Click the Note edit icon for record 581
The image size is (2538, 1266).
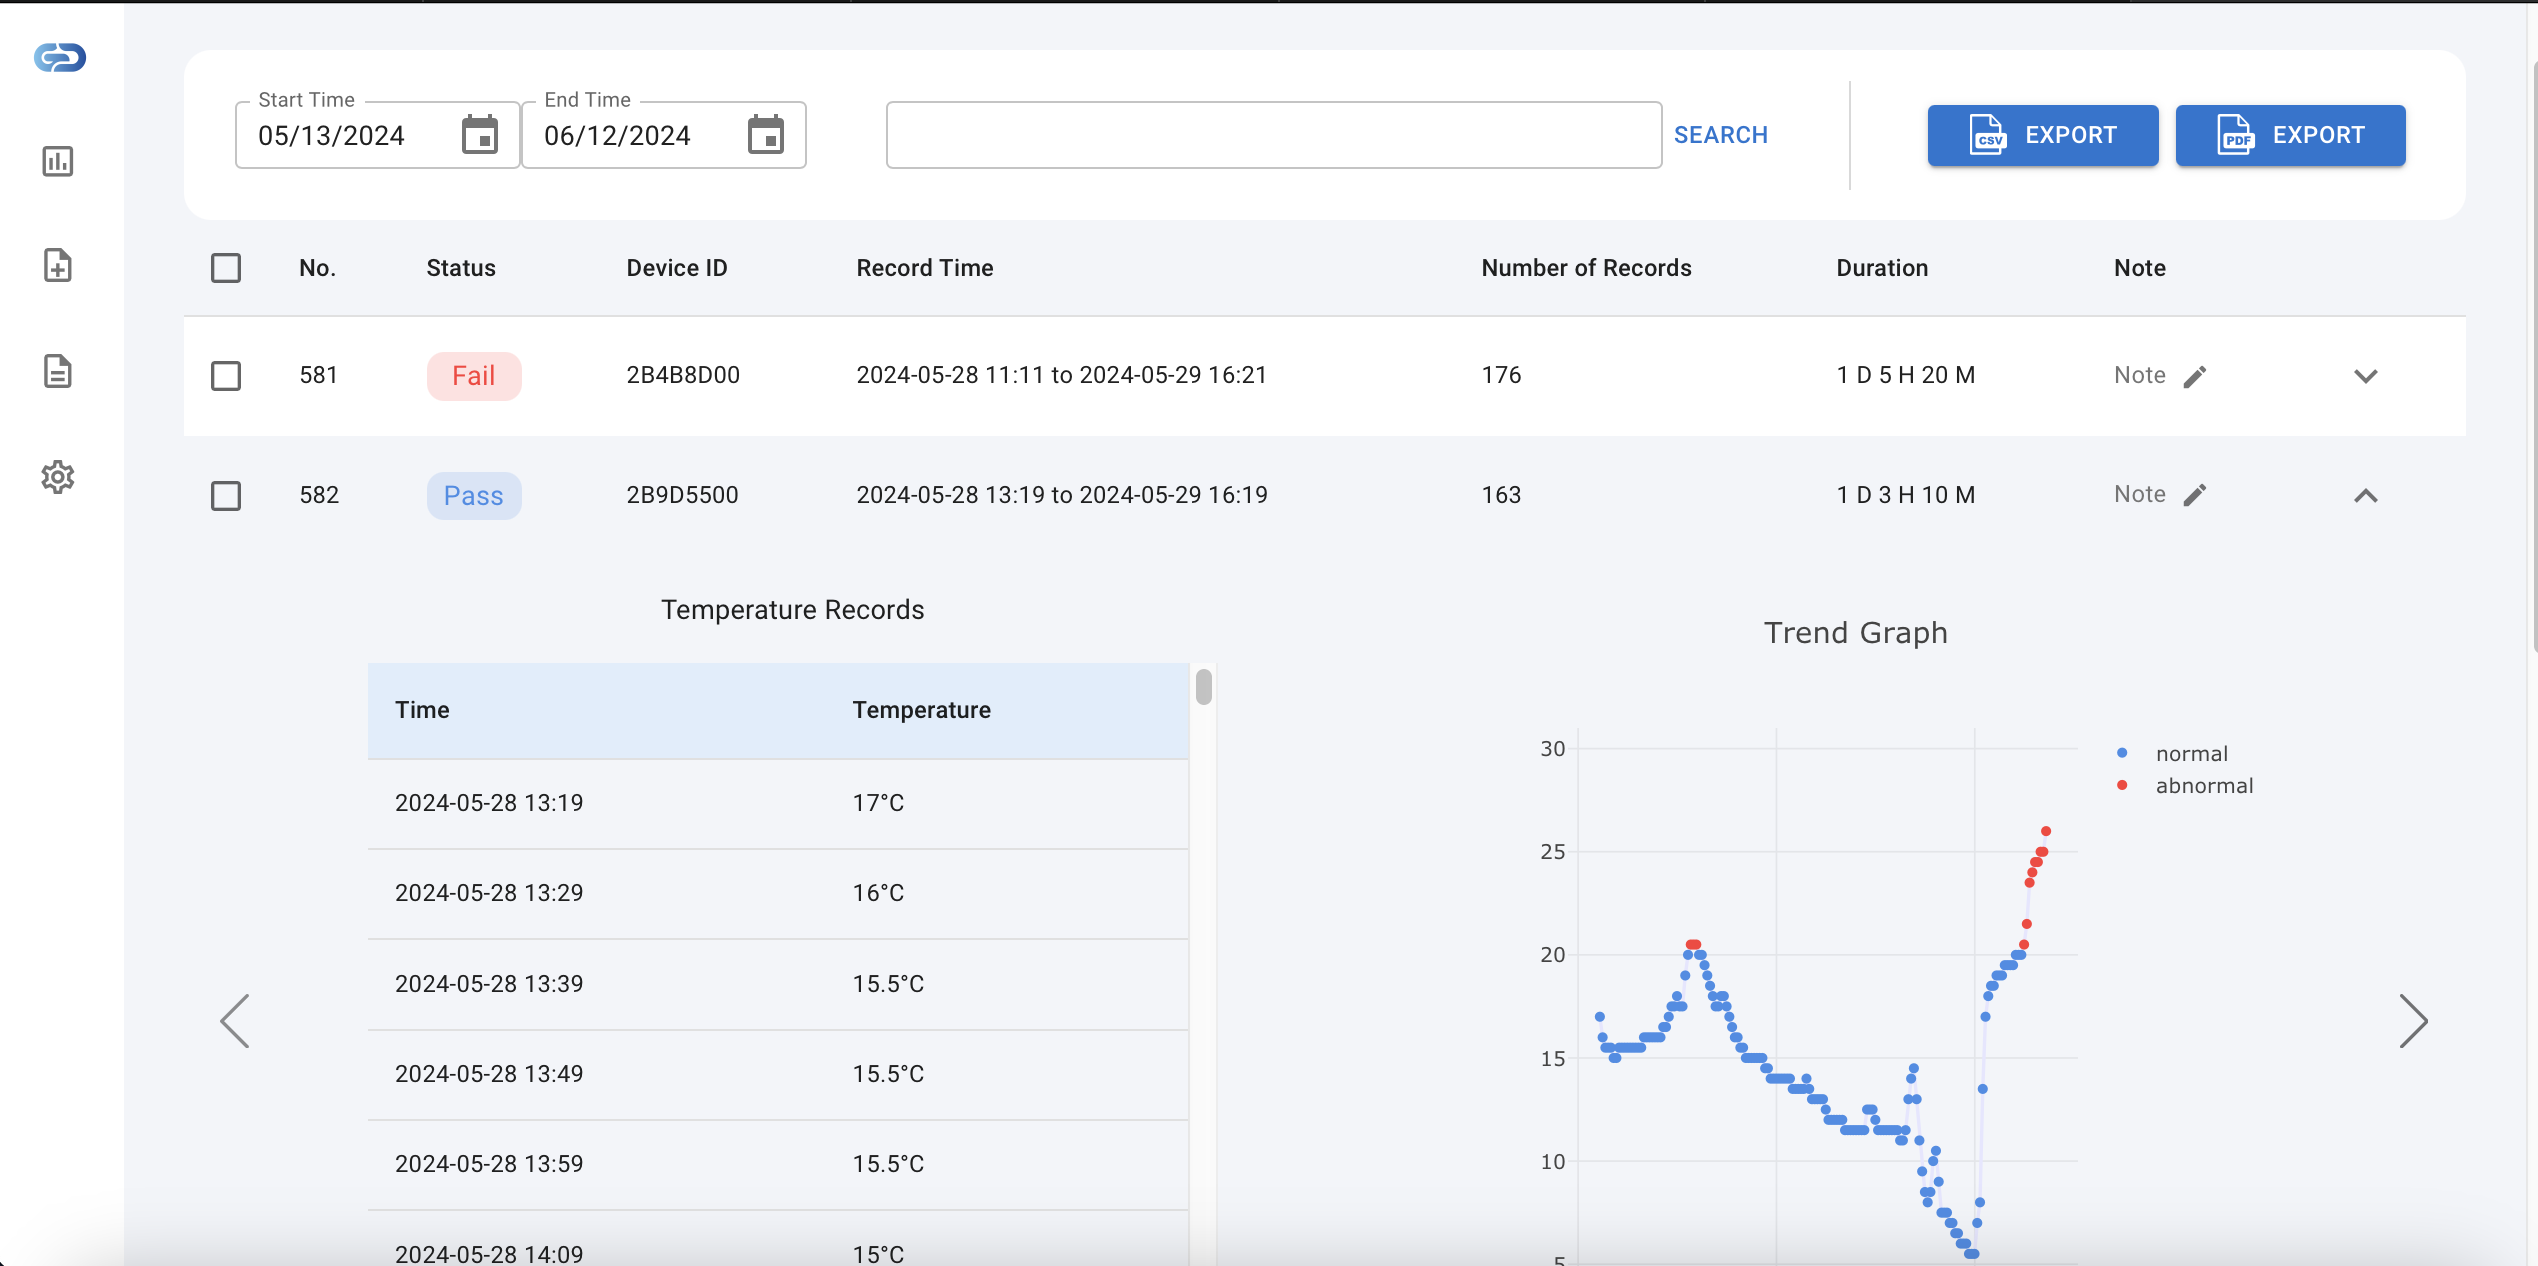pyautogui.click(x=2195, y=376)
